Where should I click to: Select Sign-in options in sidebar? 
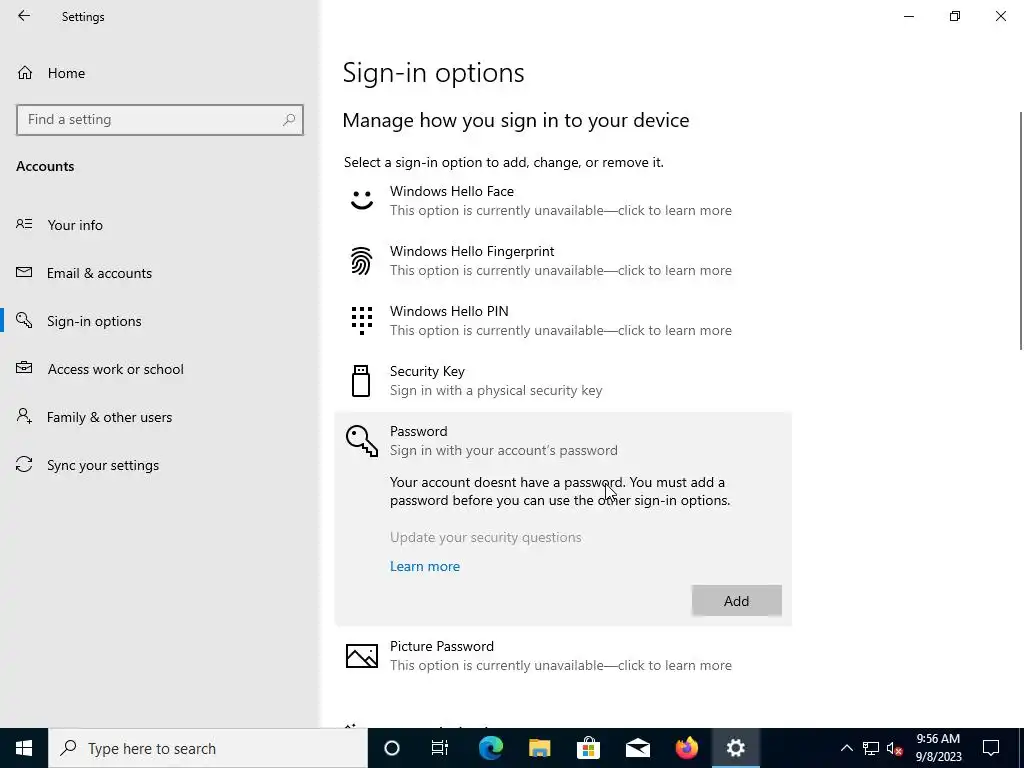pyautogui.click(x=160, y=321)
